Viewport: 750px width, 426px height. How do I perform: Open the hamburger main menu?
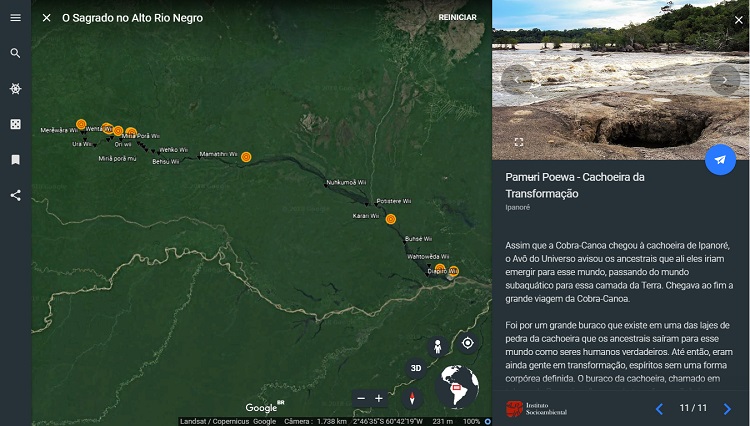tap(15, 18)
